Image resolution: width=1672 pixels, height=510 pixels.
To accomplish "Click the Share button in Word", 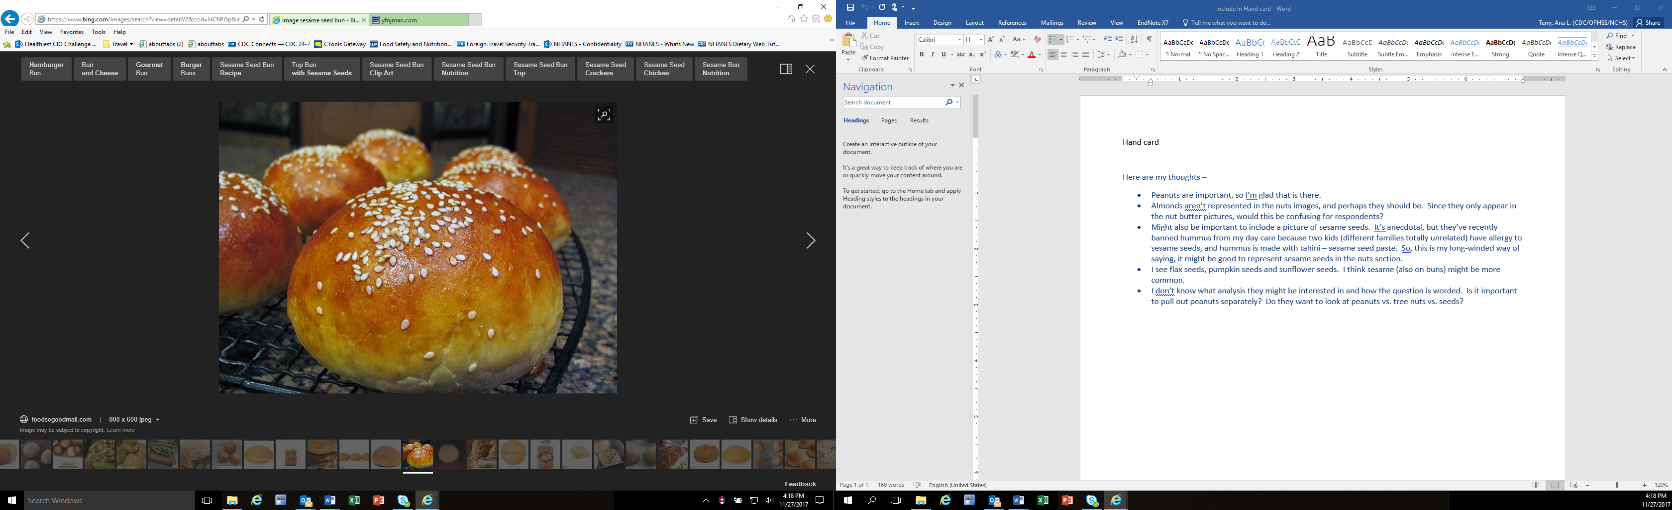I will point(1647,23).
